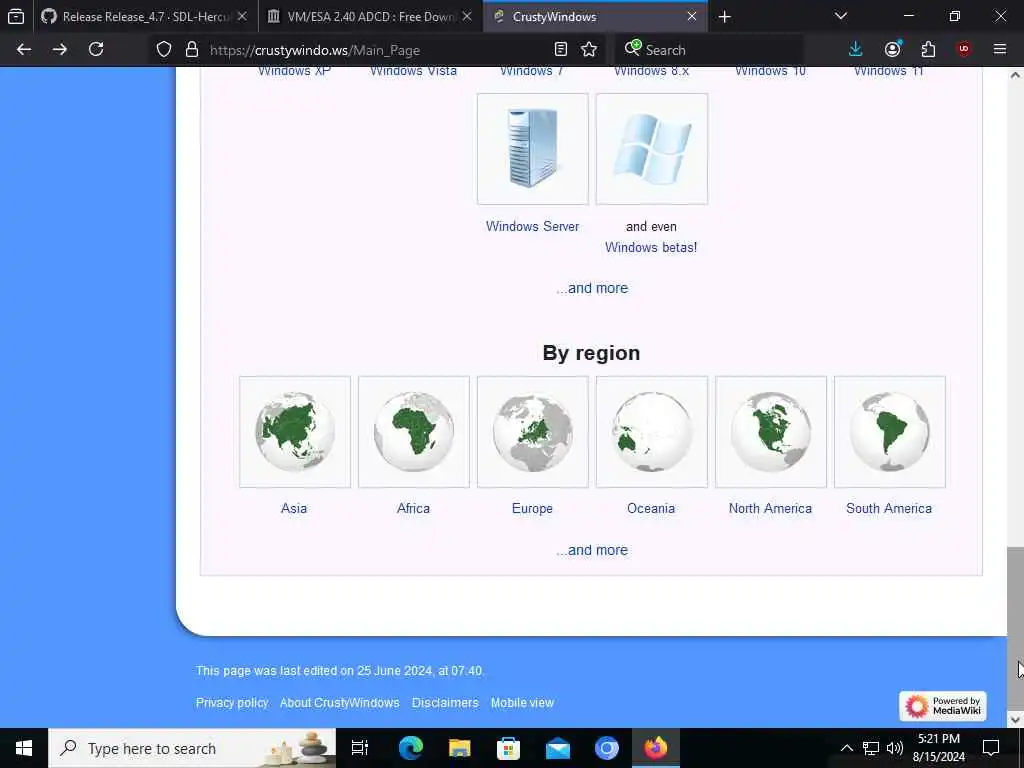Go forward with the browser forward arrow
Screen dimensions: 1024x768
coord(60,50)
